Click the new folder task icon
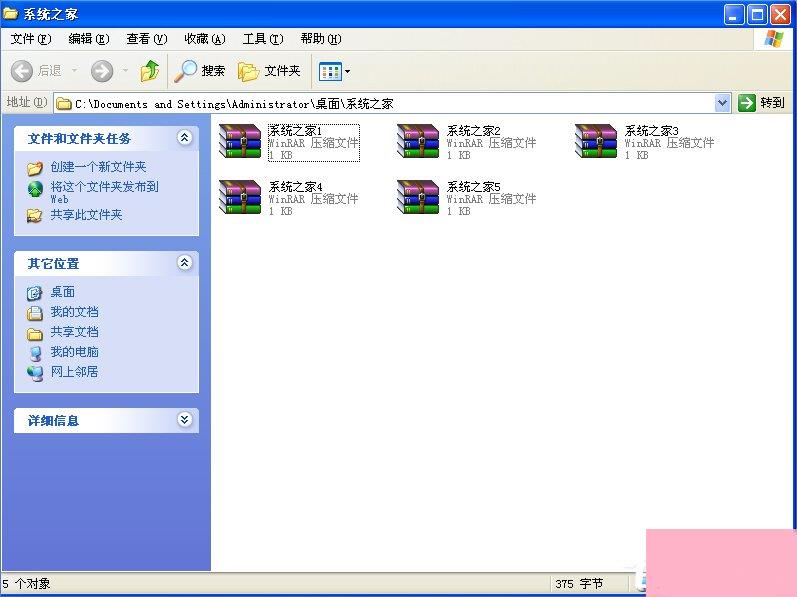The width and height of the screenshot is (797, 597). coord(35,168)
